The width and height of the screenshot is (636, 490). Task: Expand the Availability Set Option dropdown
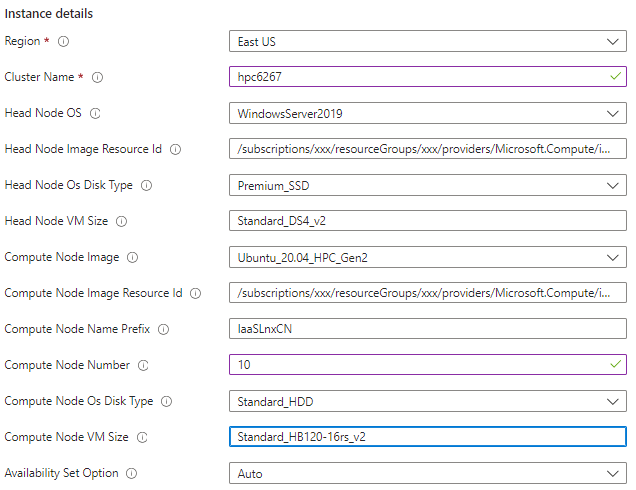coord(427,473)
